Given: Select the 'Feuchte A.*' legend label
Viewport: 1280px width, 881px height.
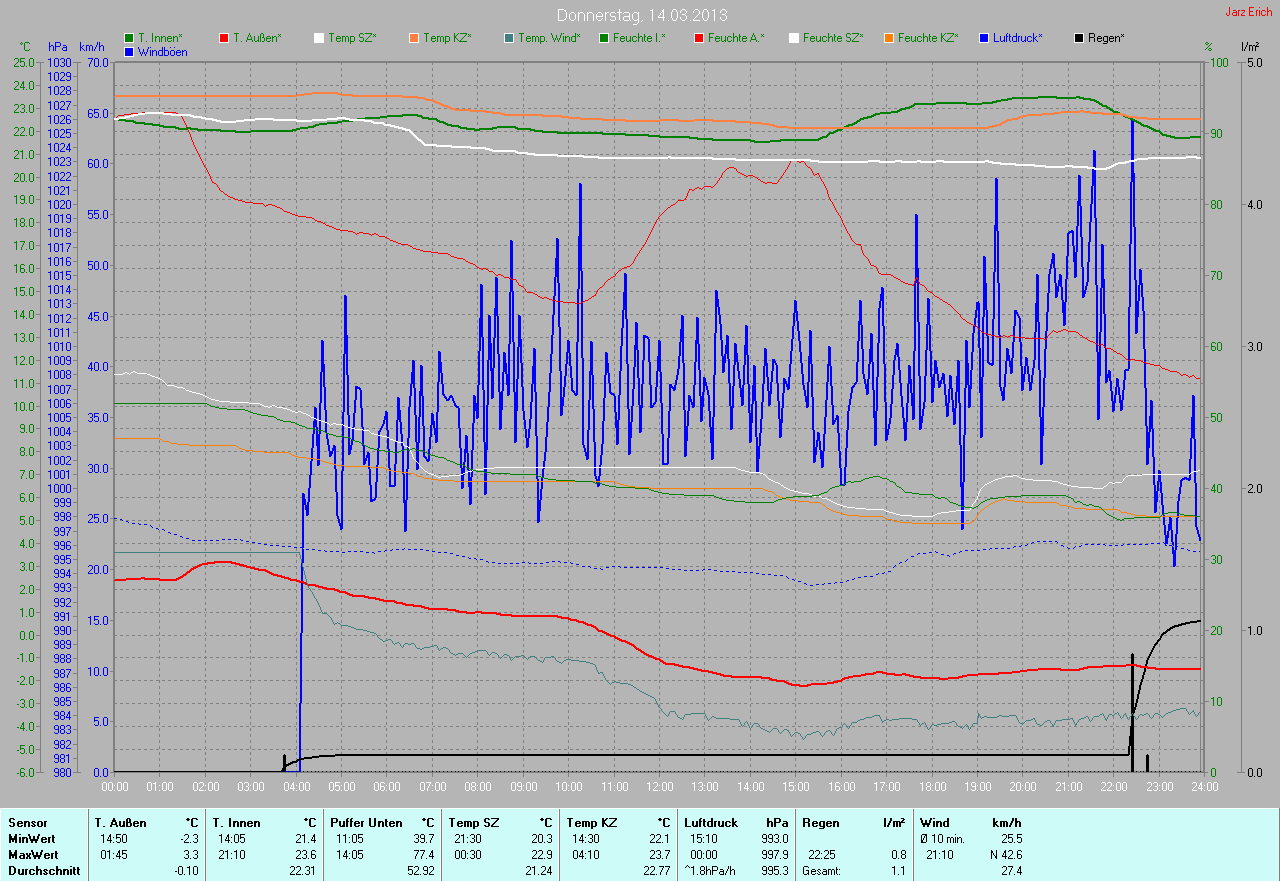Looking at the screenshot, I should click(x=736, y=38).
